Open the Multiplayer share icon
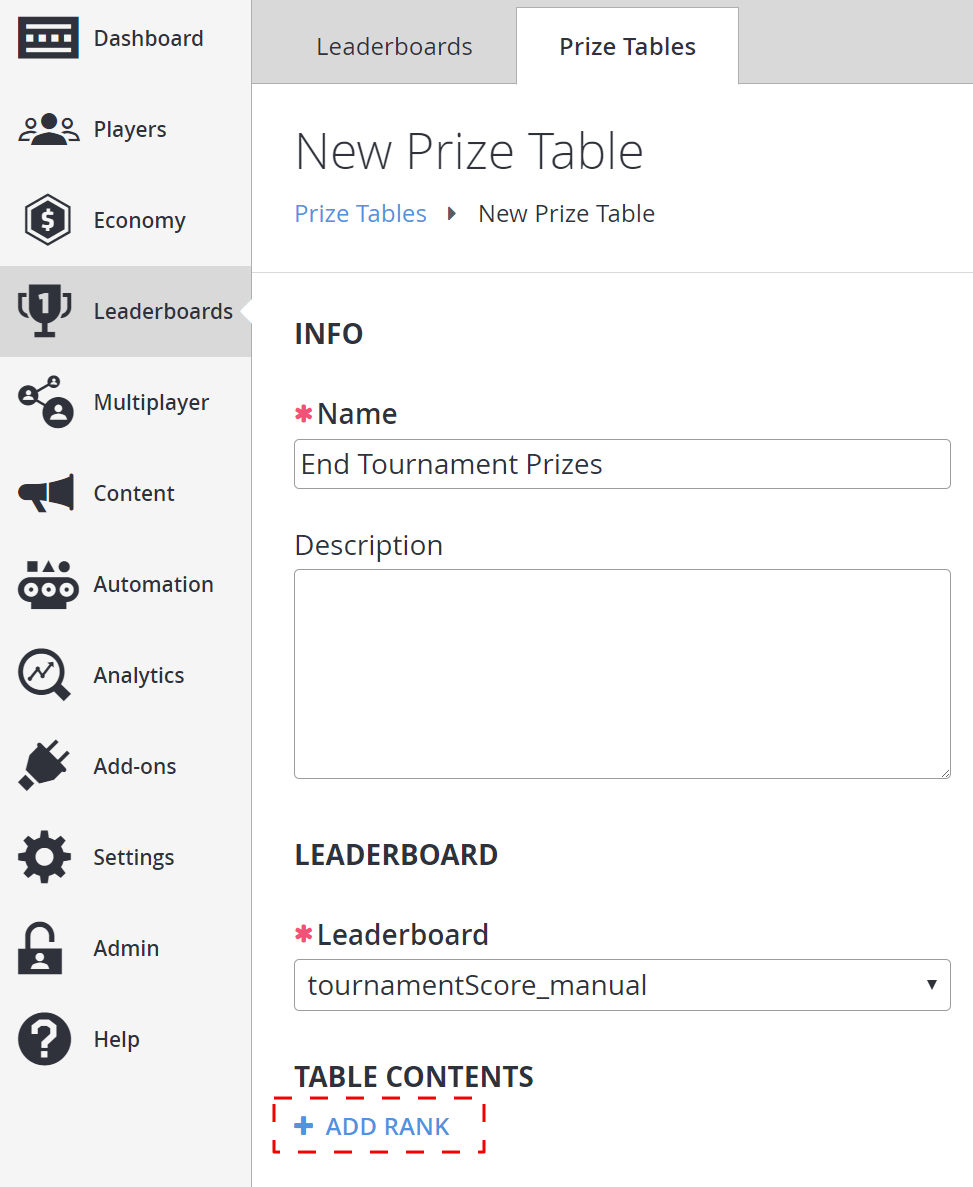The image size is (973, 1187). [x=46, y=401]
